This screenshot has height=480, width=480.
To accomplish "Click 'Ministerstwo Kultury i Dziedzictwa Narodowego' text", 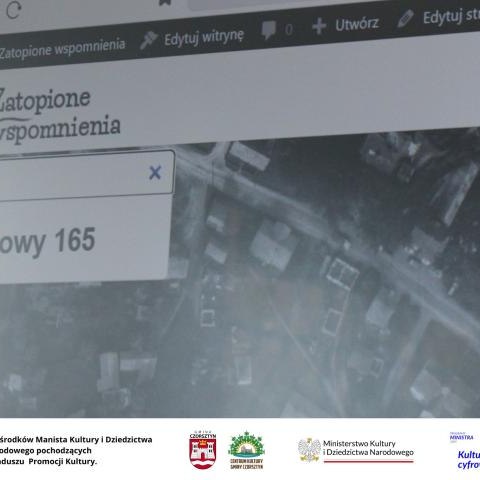I will pyautogui.click(x=368, y=448).
